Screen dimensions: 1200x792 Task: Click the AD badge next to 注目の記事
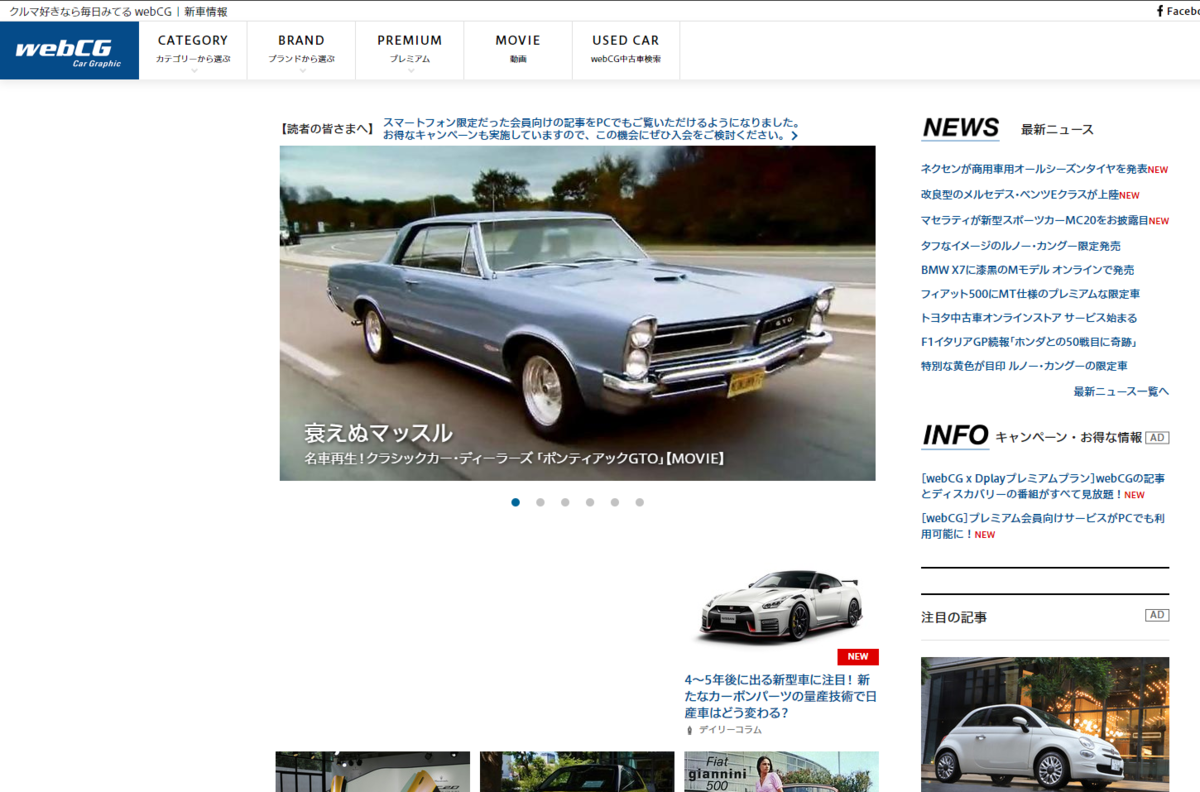1157,615
